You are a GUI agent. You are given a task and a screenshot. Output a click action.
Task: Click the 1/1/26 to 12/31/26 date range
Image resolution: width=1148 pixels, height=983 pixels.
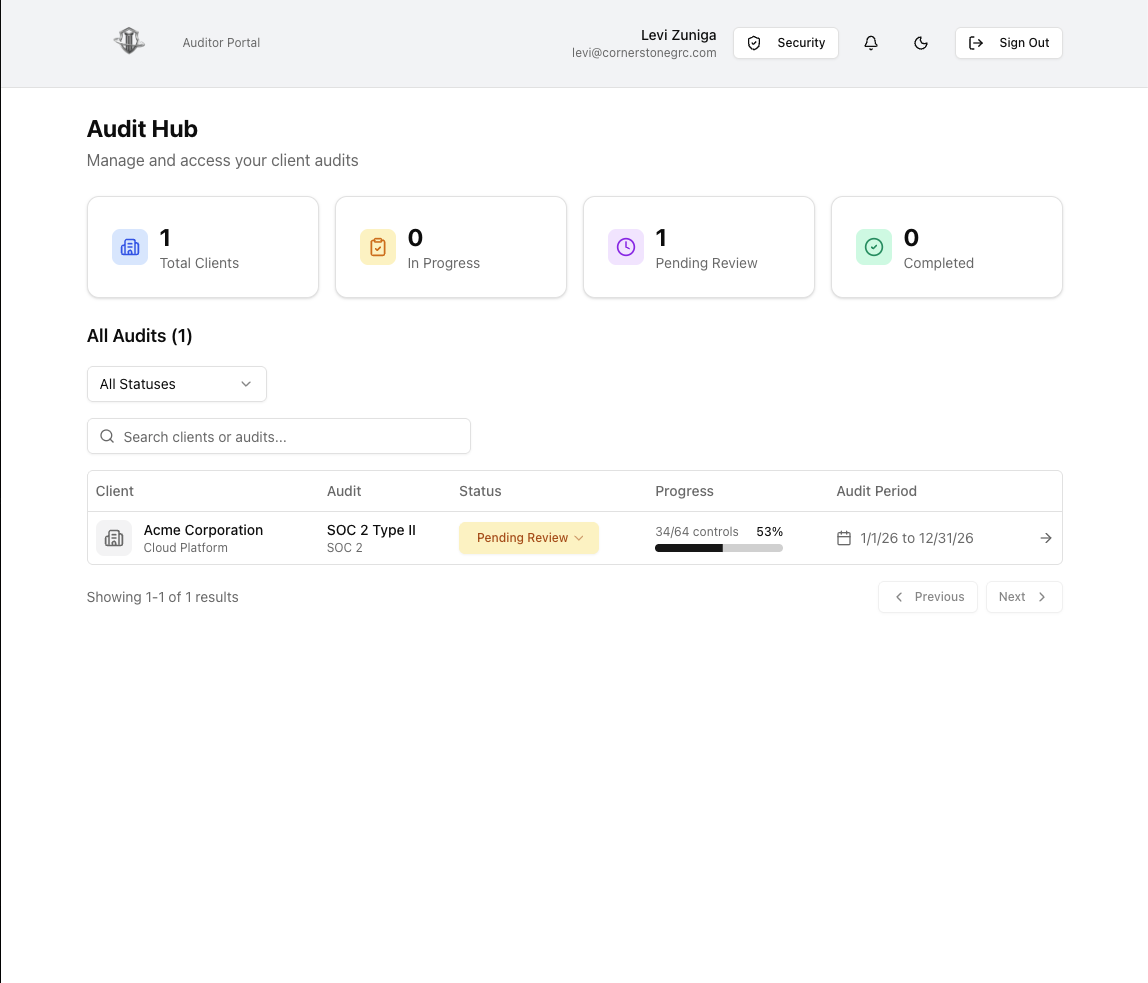(x=917, y=538)
